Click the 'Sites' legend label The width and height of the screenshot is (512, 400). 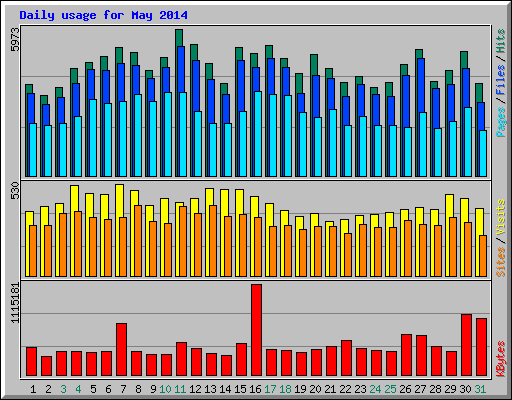coord(500,262)
